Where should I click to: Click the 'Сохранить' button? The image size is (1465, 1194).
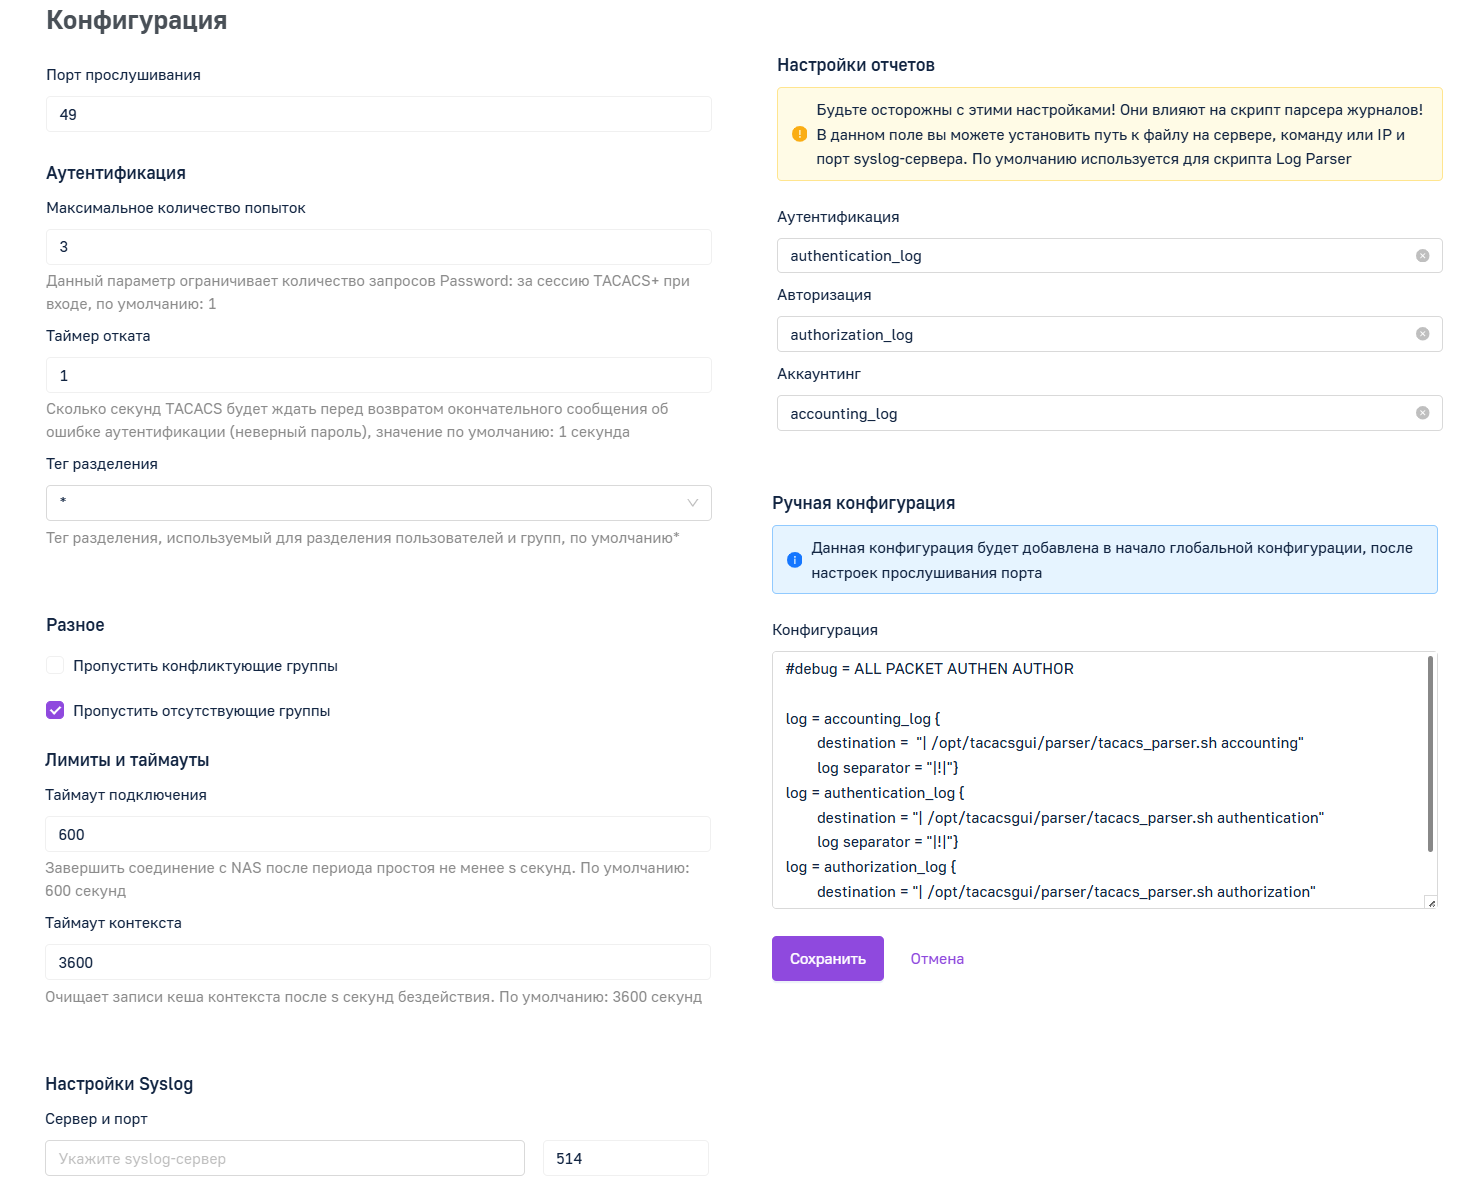point(828,958)
